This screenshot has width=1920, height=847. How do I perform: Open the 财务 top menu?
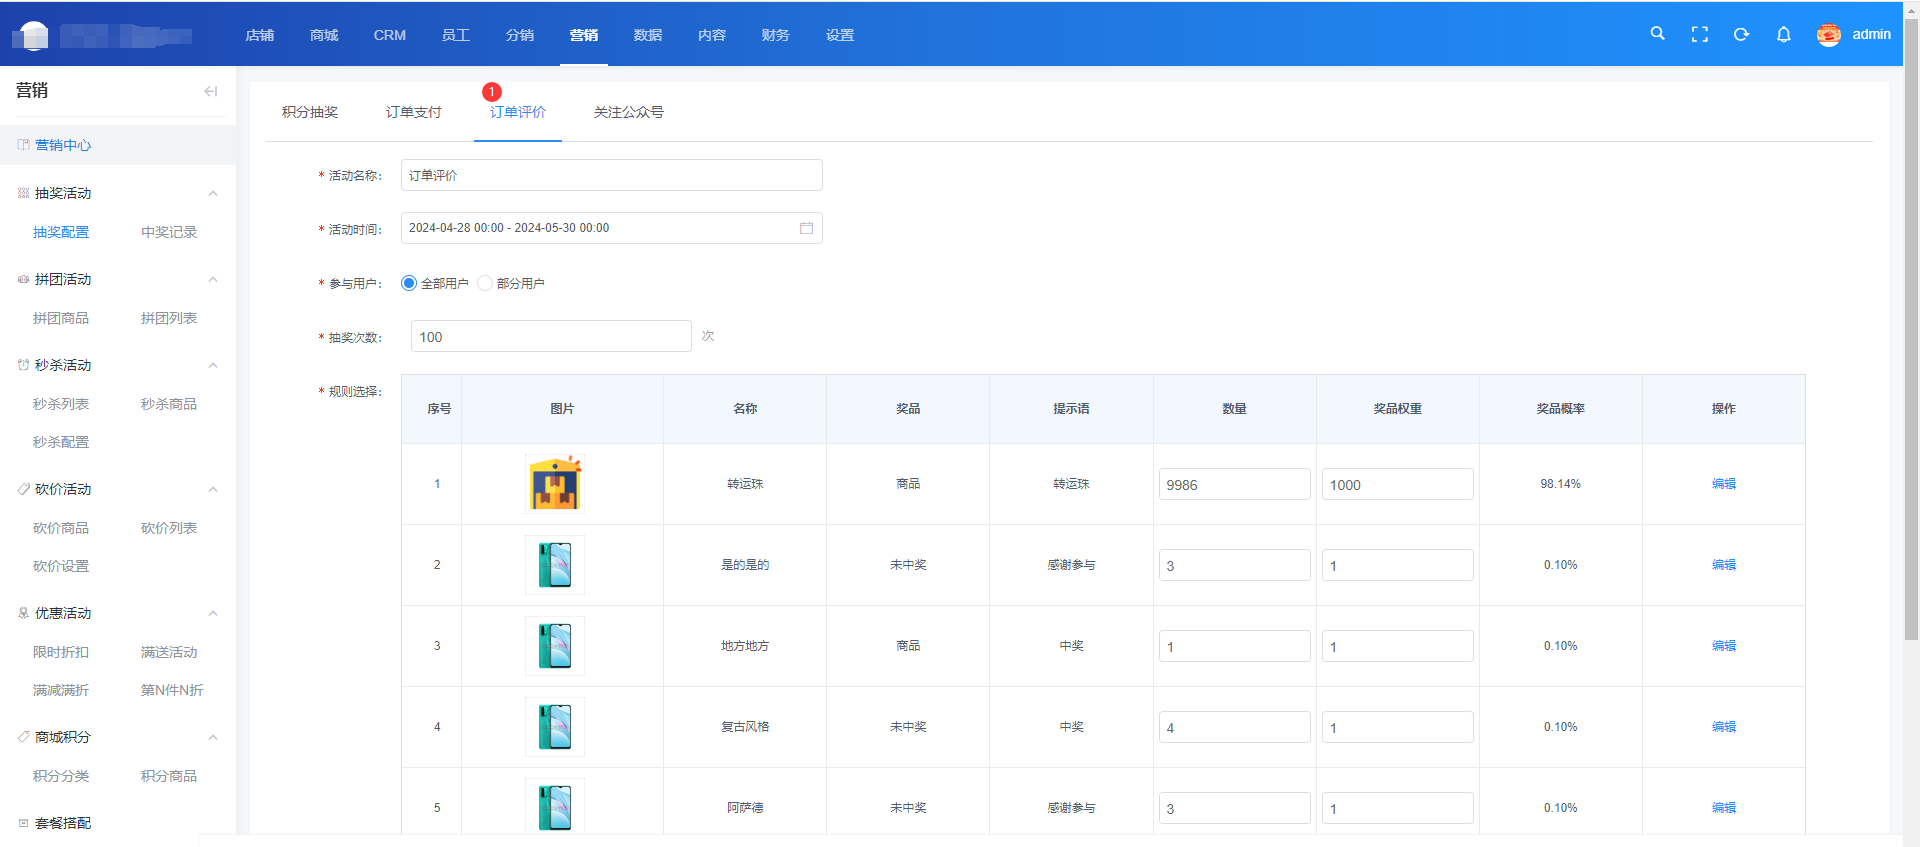pos(776,35)
